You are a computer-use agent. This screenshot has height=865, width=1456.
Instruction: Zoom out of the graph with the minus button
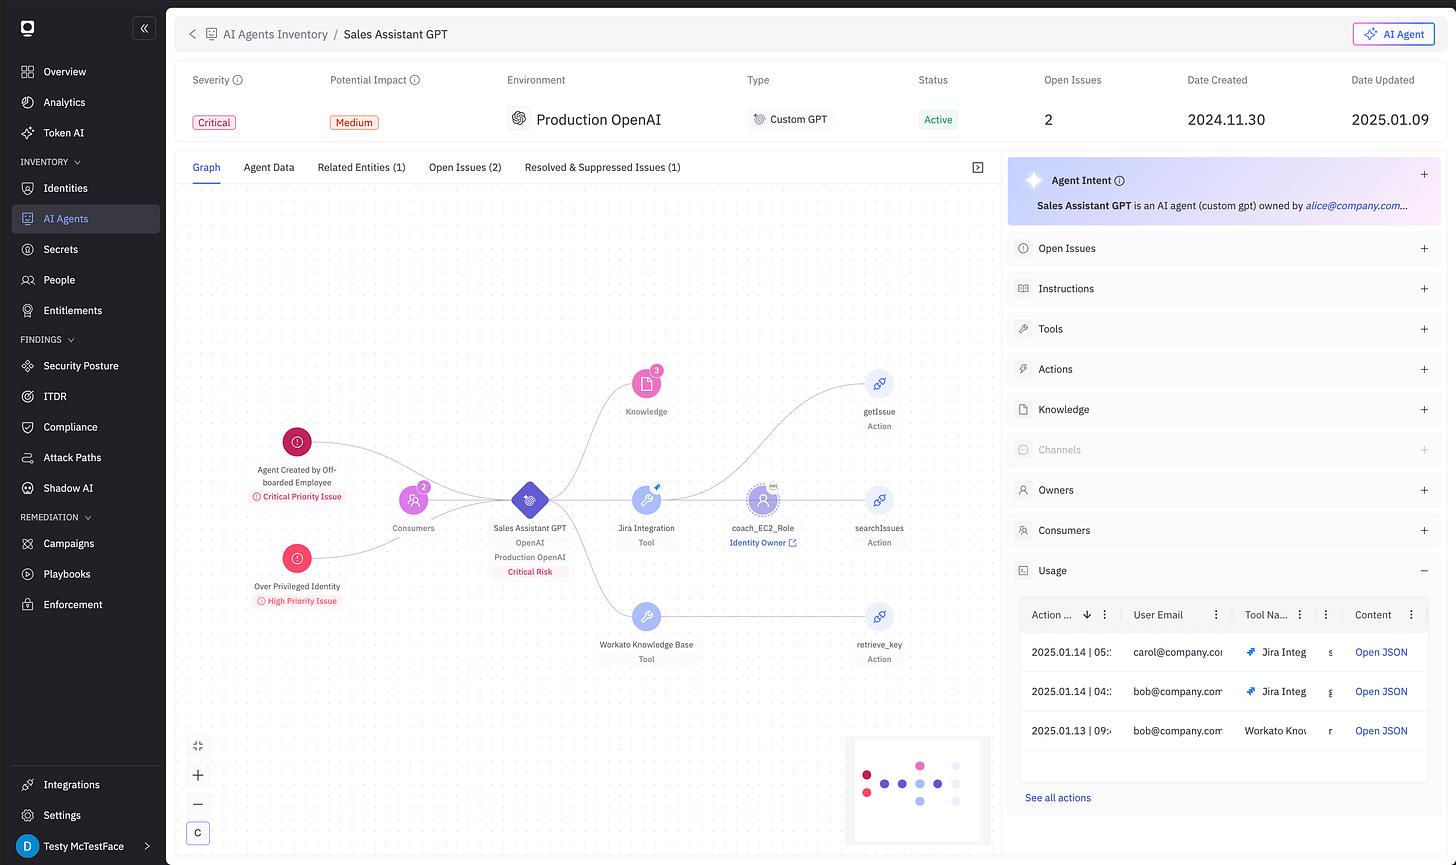click(x=198, y=804)
